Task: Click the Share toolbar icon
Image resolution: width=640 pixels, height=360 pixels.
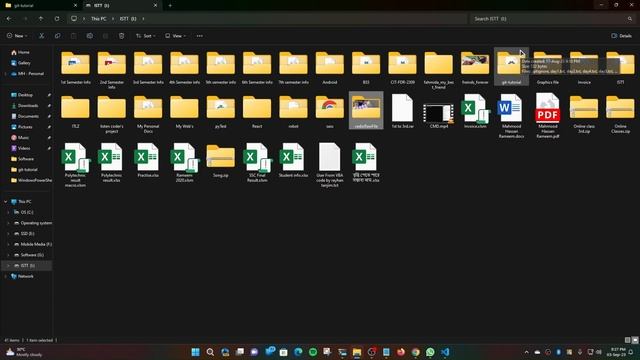Action: (105, 36)
